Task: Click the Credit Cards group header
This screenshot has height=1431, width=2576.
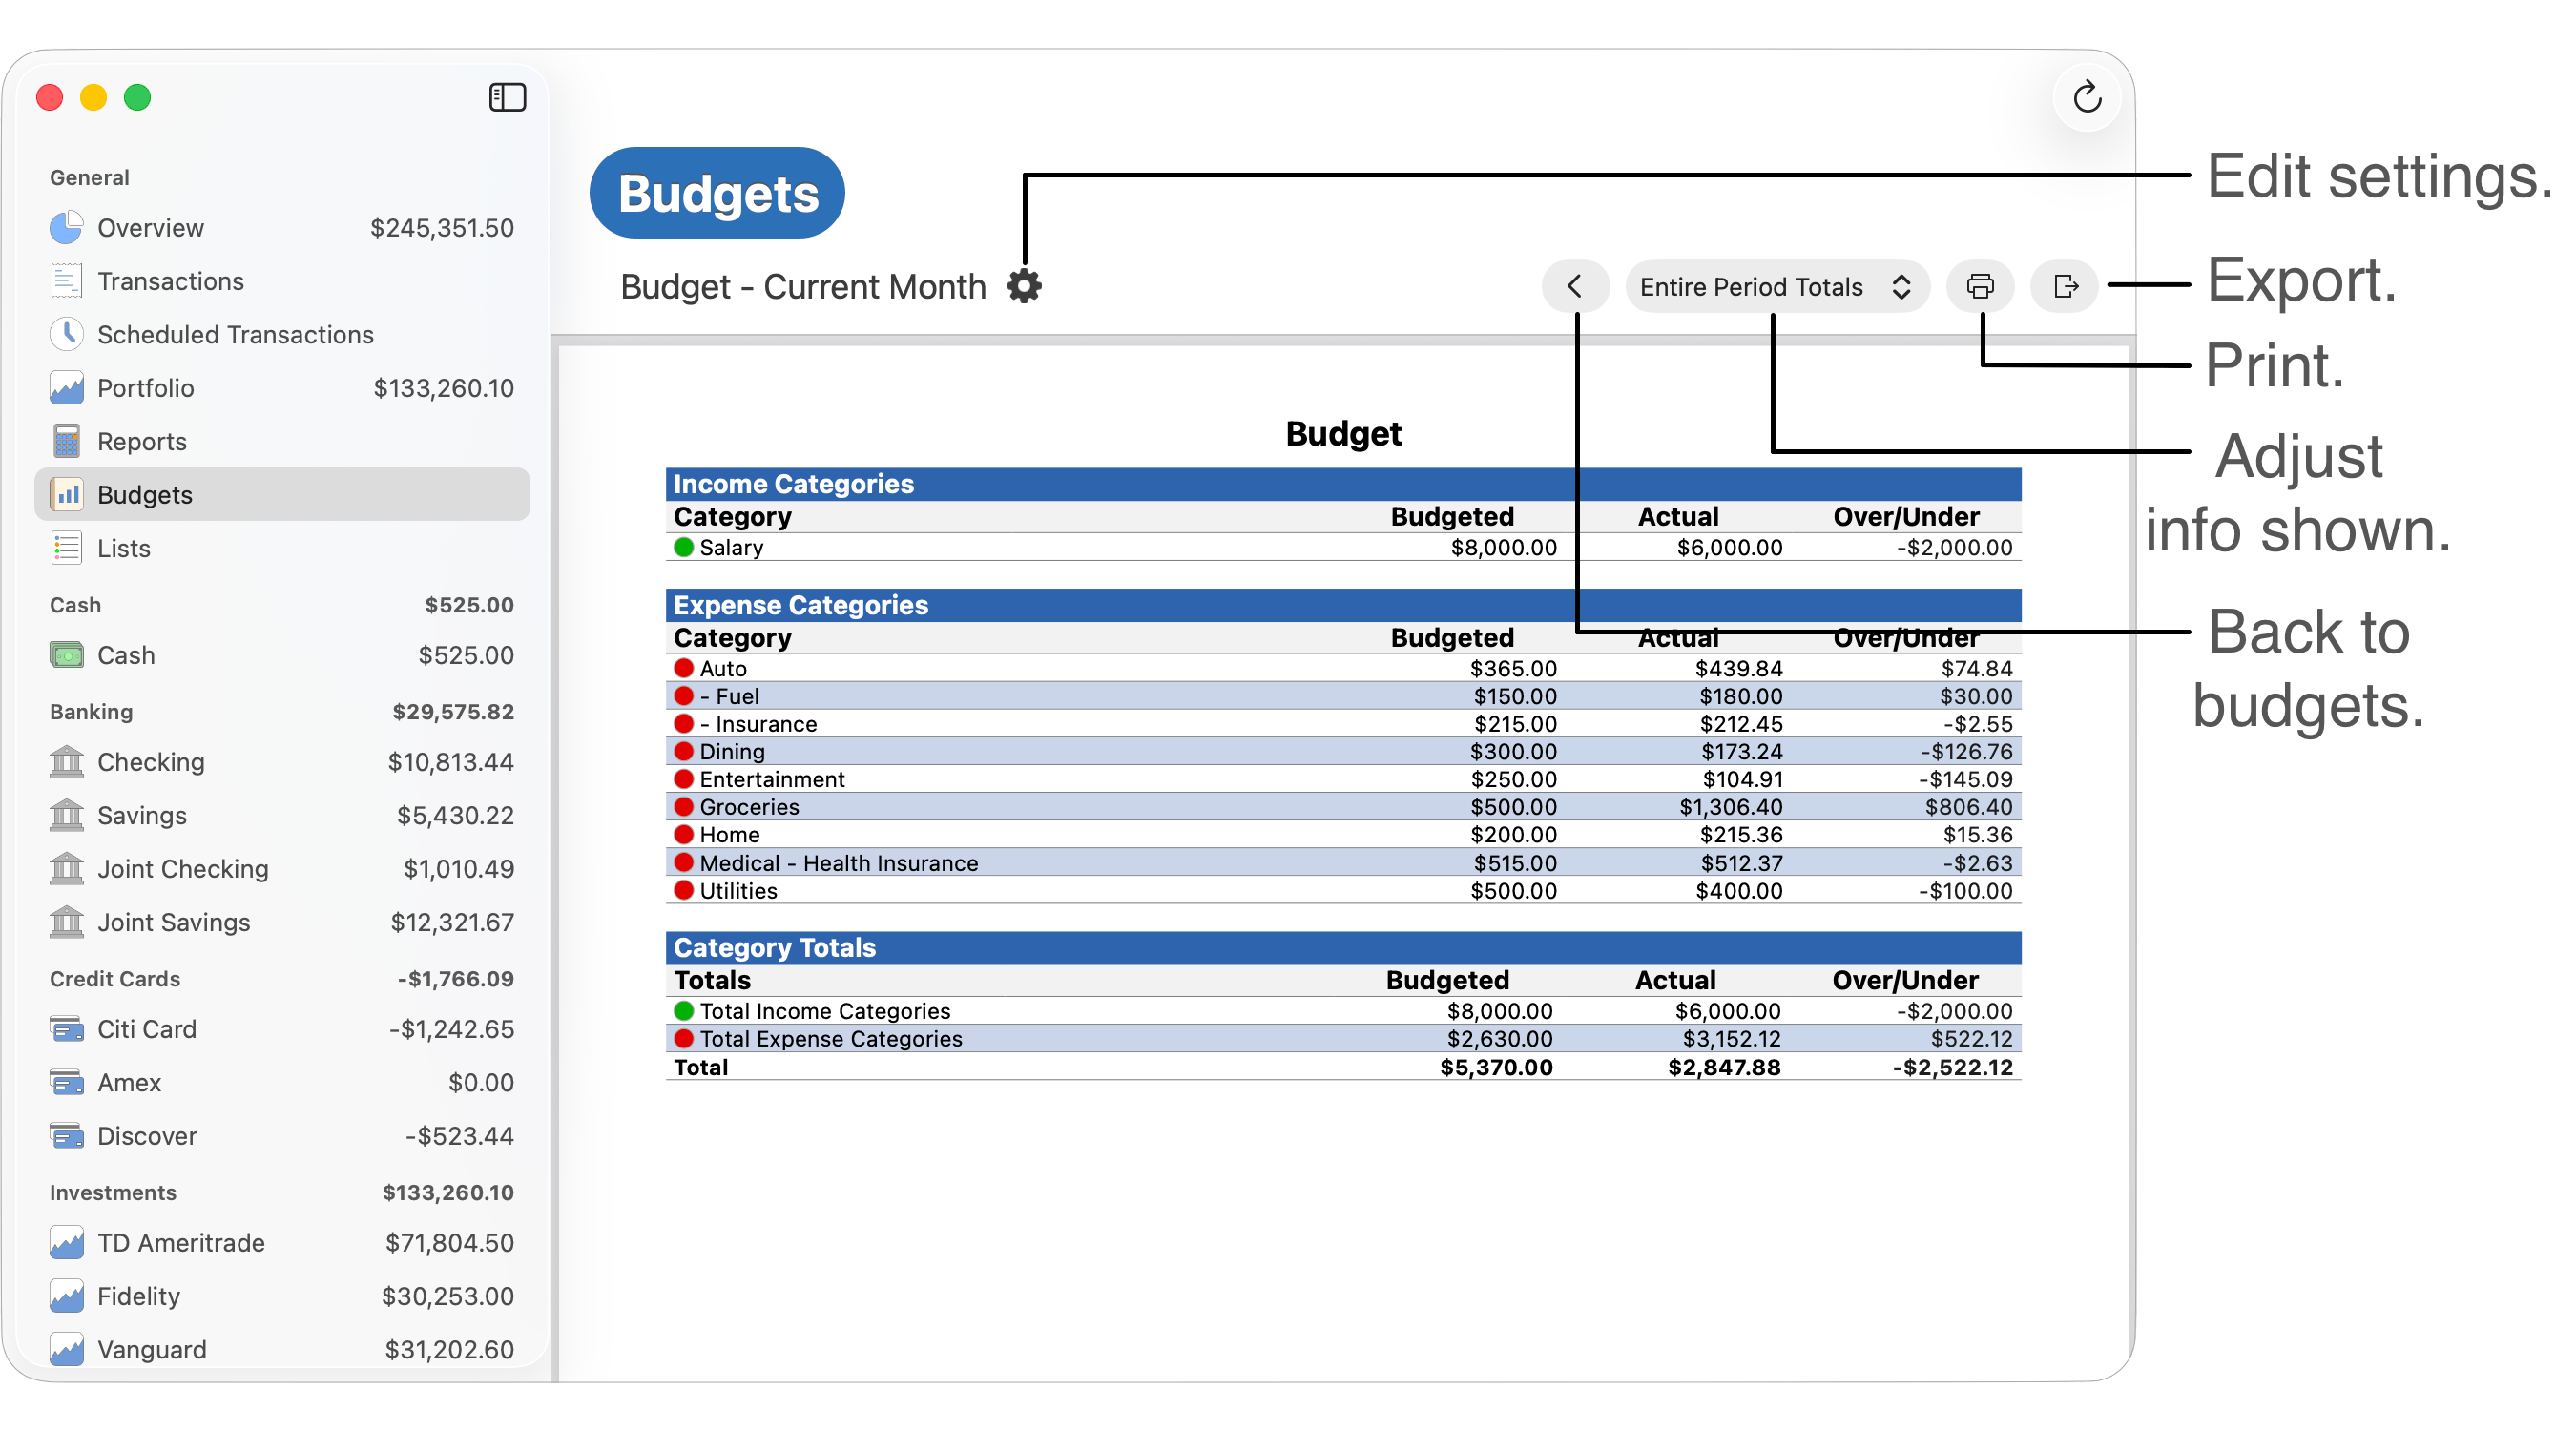Action: (x=114, y=979)
